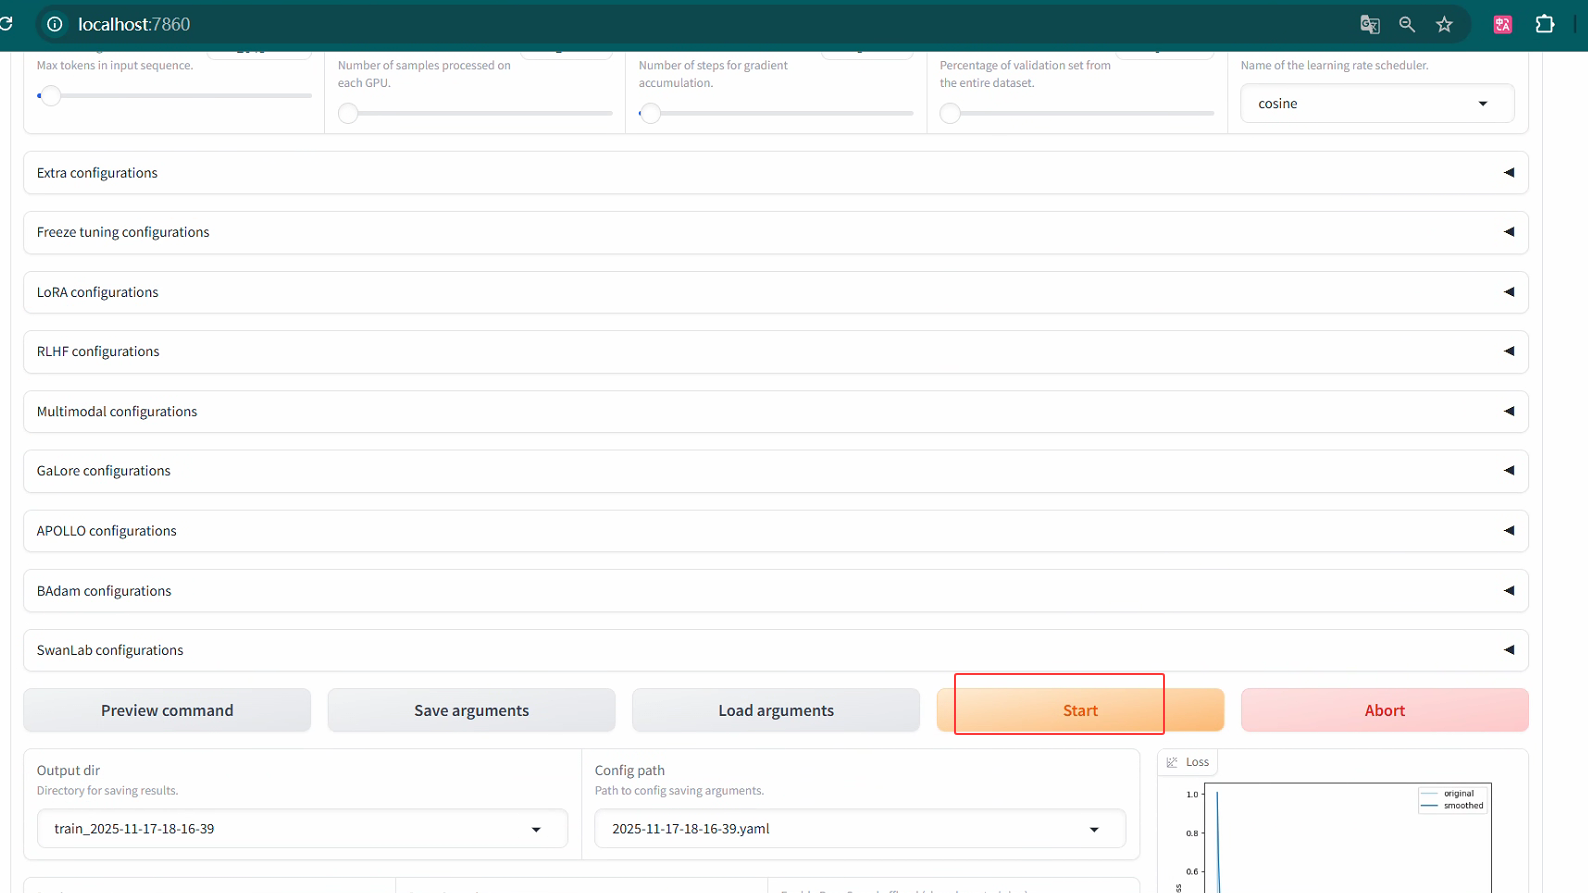Click the Abort button
This screenshot has width=1588, height=893.
tap(1385, 710)
